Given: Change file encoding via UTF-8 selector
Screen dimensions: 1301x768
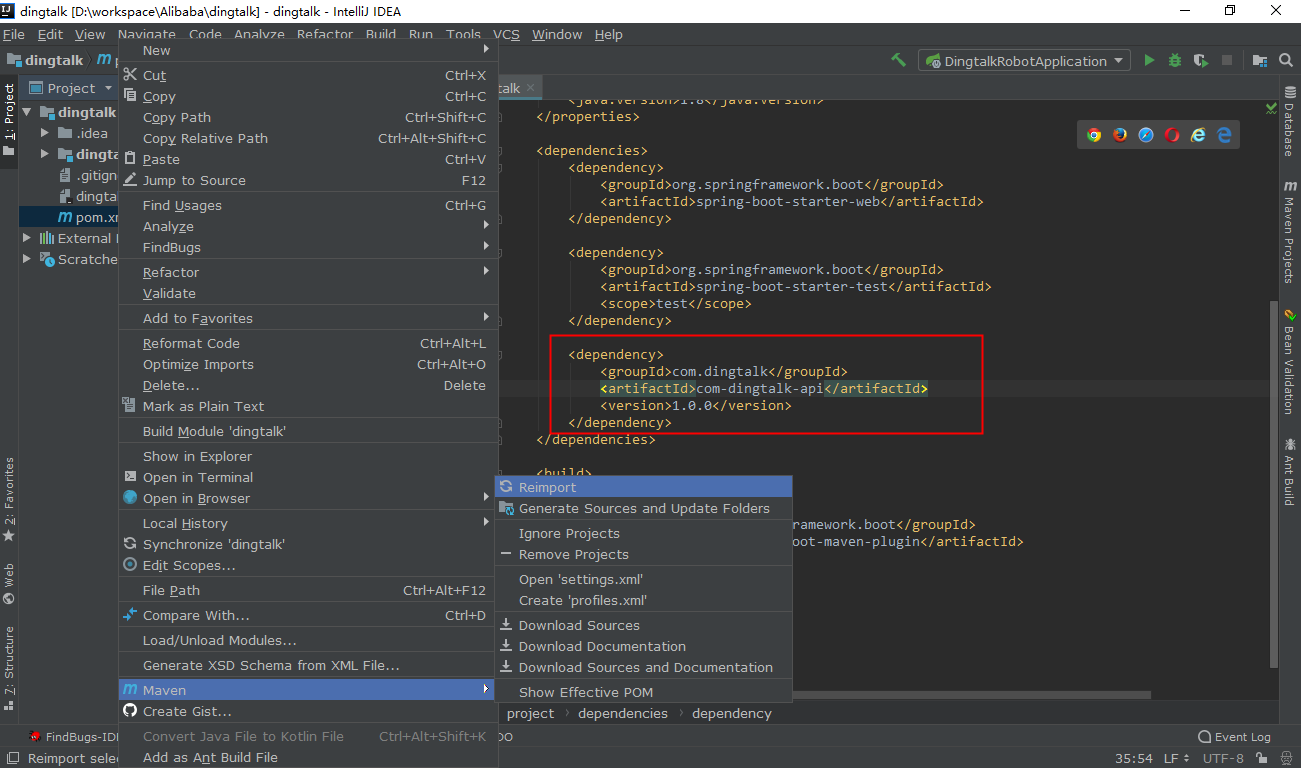Looking at the screenshot, I should (x=1226, y=758).
